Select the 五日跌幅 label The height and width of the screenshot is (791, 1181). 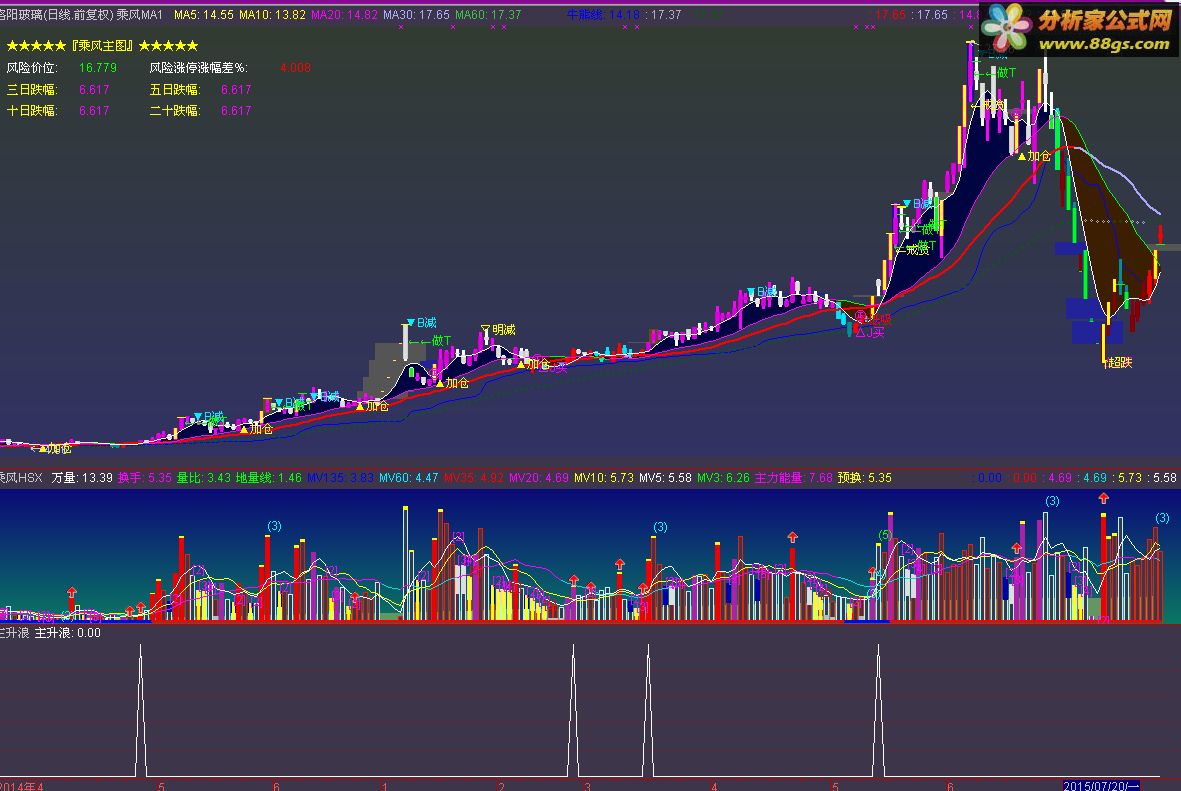pos(175,90)
